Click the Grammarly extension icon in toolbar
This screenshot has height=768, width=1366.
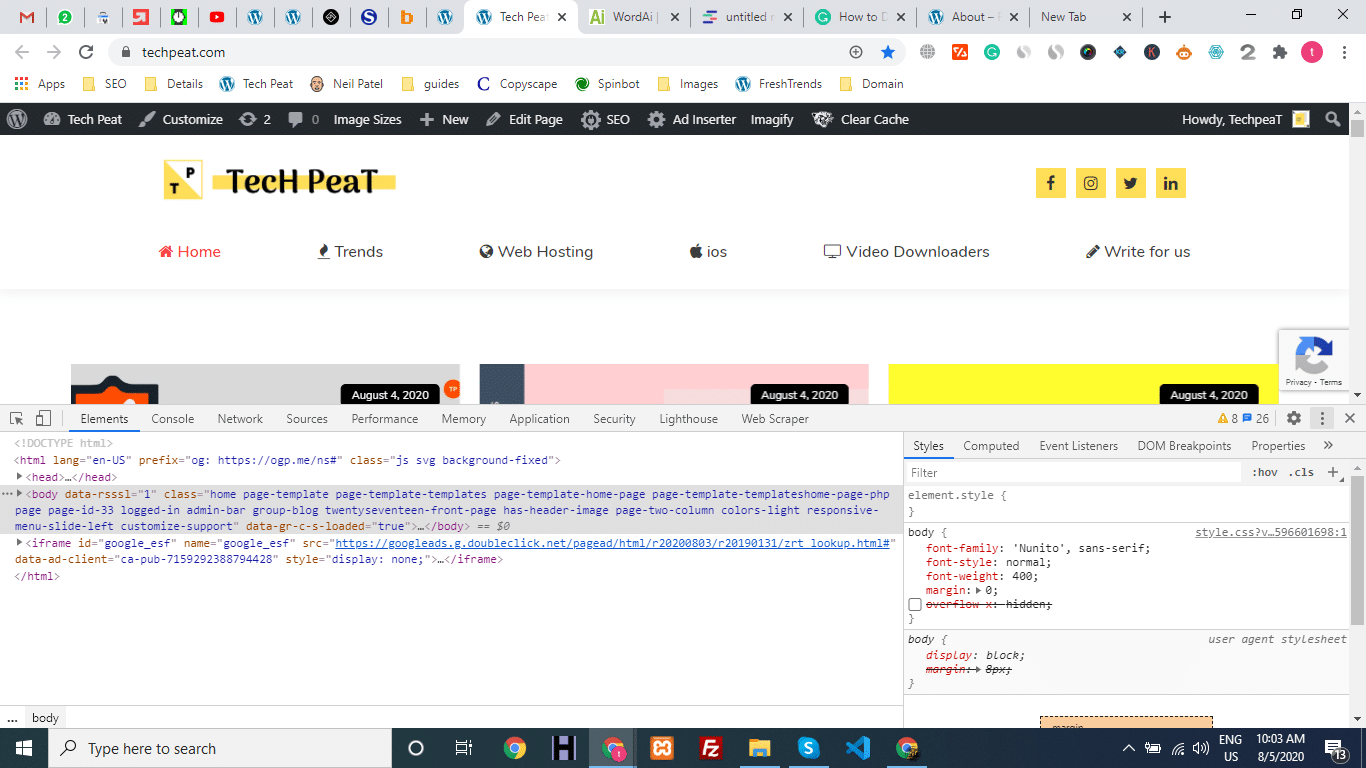(x=991, y=52)
